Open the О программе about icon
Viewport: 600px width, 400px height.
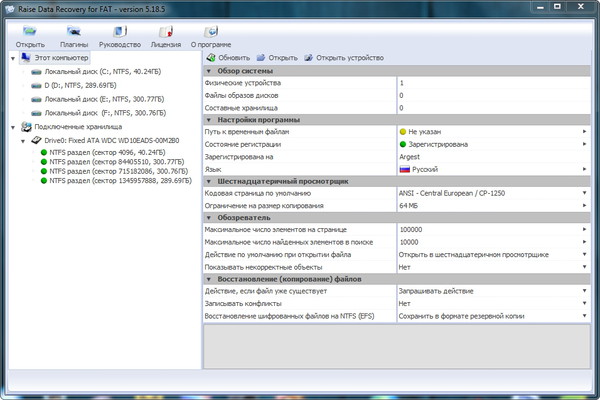point(211,31)
